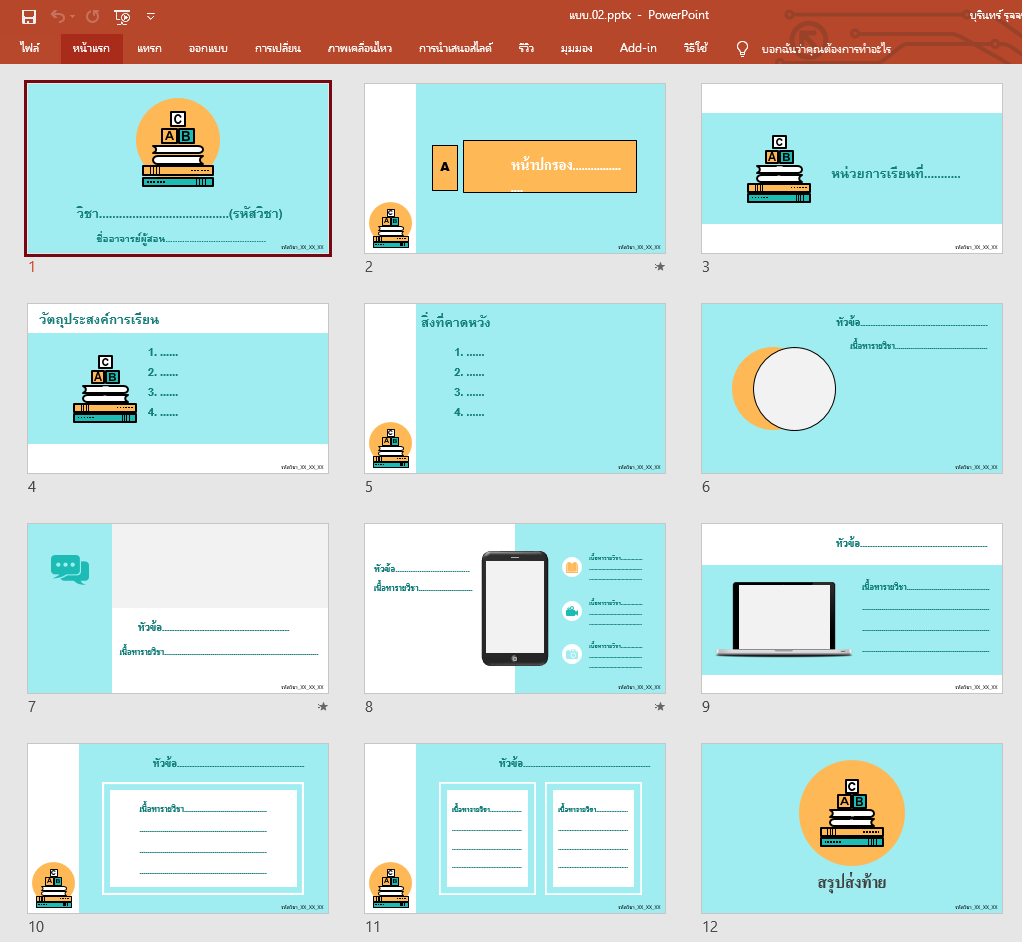Click the lightbulb Tell Me icon
Screen dimensions: 1022x942
tap(742, 48)
